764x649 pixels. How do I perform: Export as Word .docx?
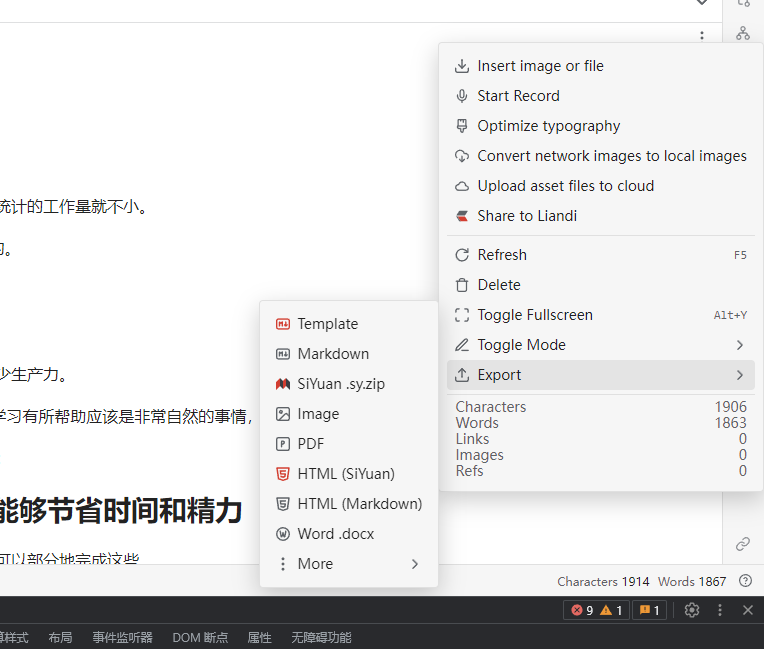pyautogui.click(x=348, y=534)
